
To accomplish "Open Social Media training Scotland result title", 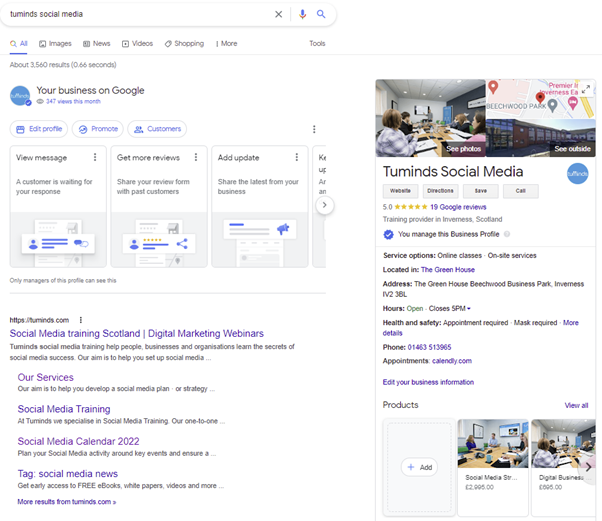I will [x=137, y=333].
